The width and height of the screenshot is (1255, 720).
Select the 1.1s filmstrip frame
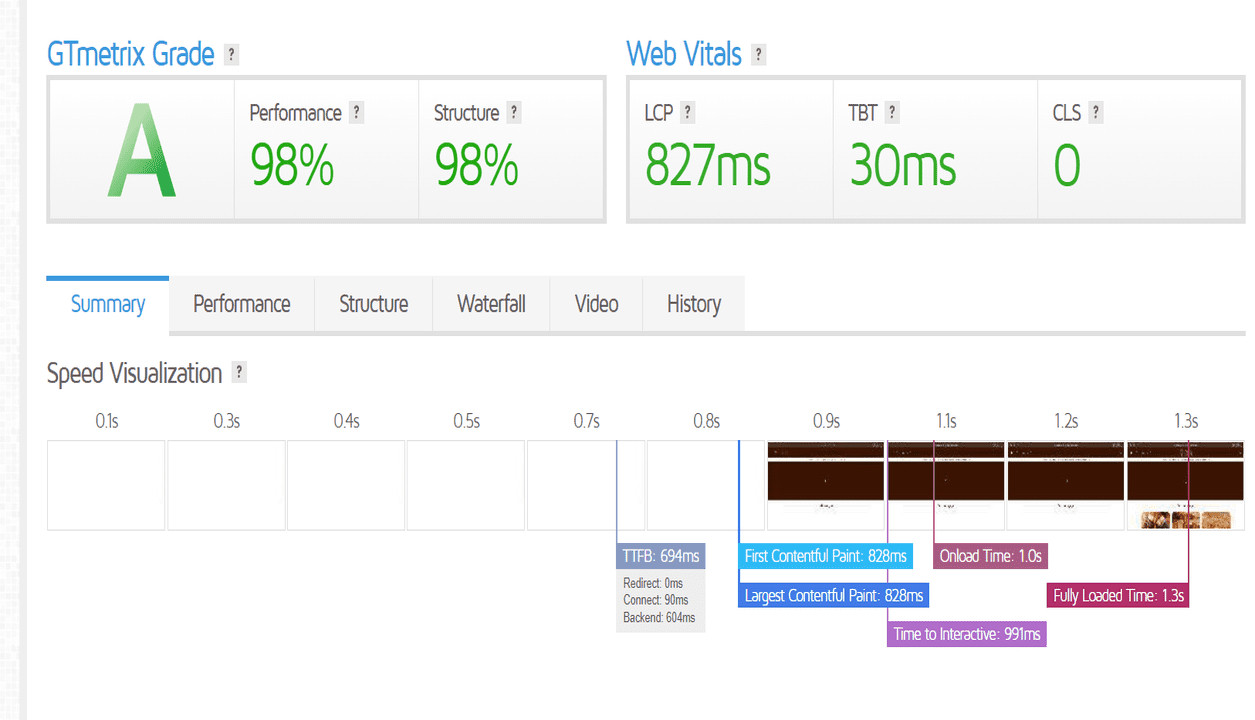point(946,485)
